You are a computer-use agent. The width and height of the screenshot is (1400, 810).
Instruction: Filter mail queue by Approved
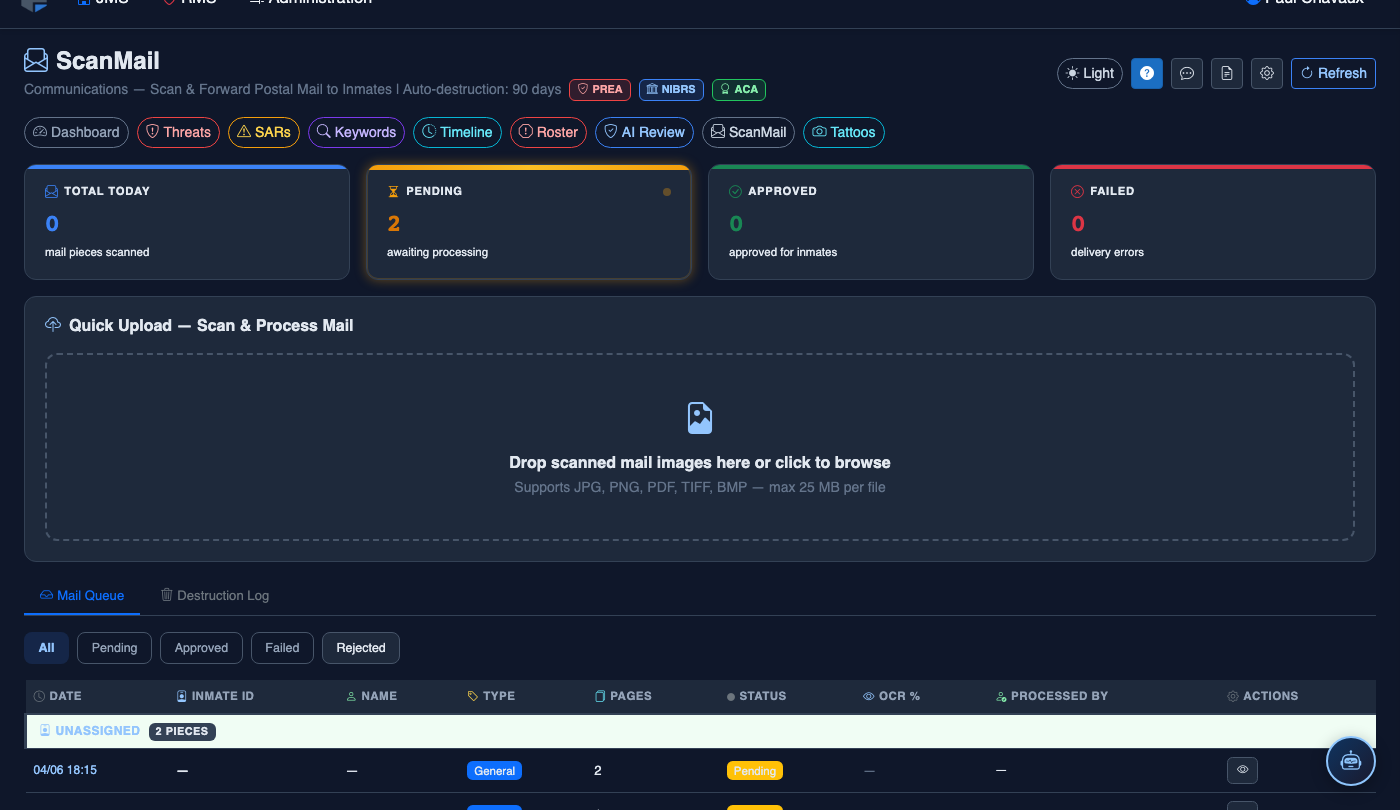(201, 648)
